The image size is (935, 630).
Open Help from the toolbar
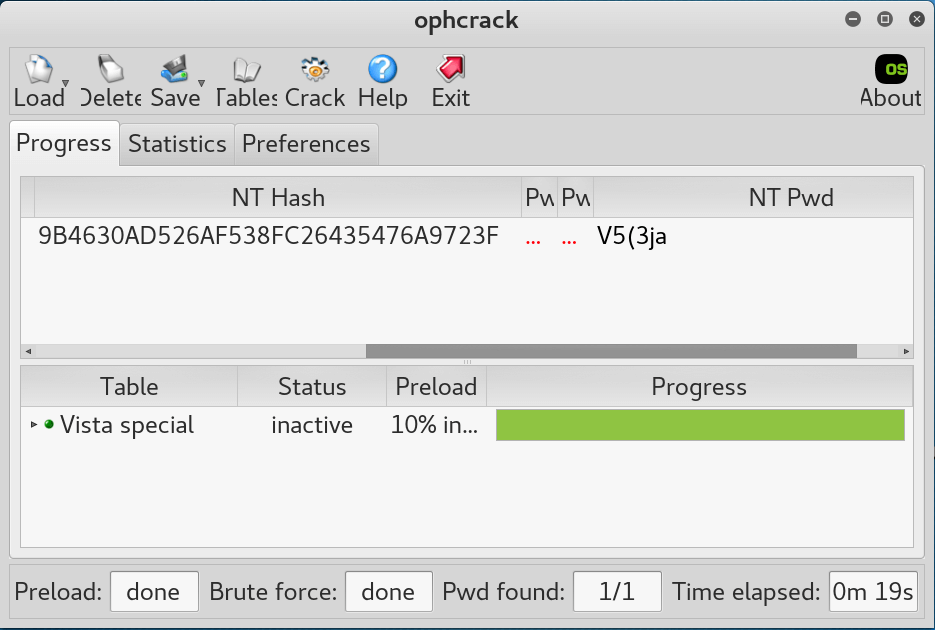click(x=382, y=71)
